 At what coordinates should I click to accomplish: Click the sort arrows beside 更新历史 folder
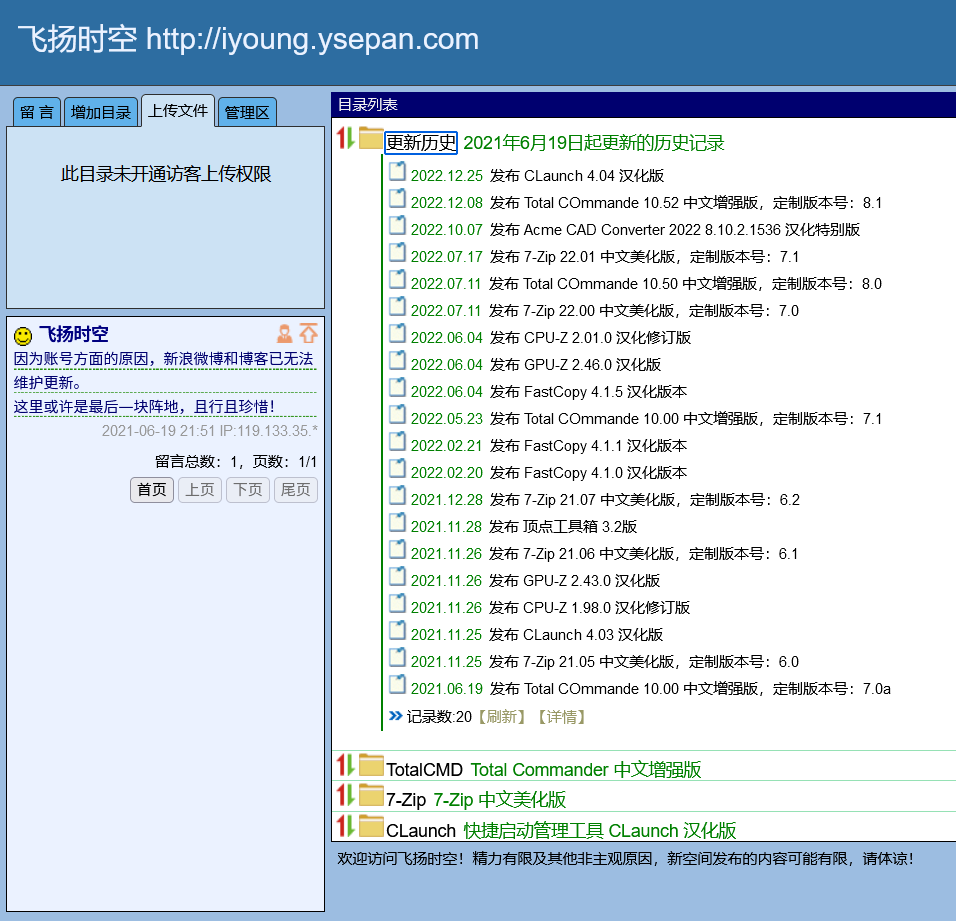345,139
